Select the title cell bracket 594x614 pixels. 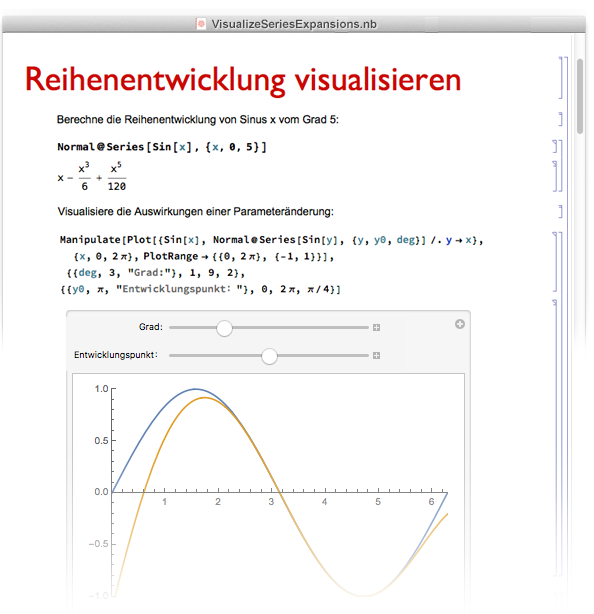[x=561, y=78]
